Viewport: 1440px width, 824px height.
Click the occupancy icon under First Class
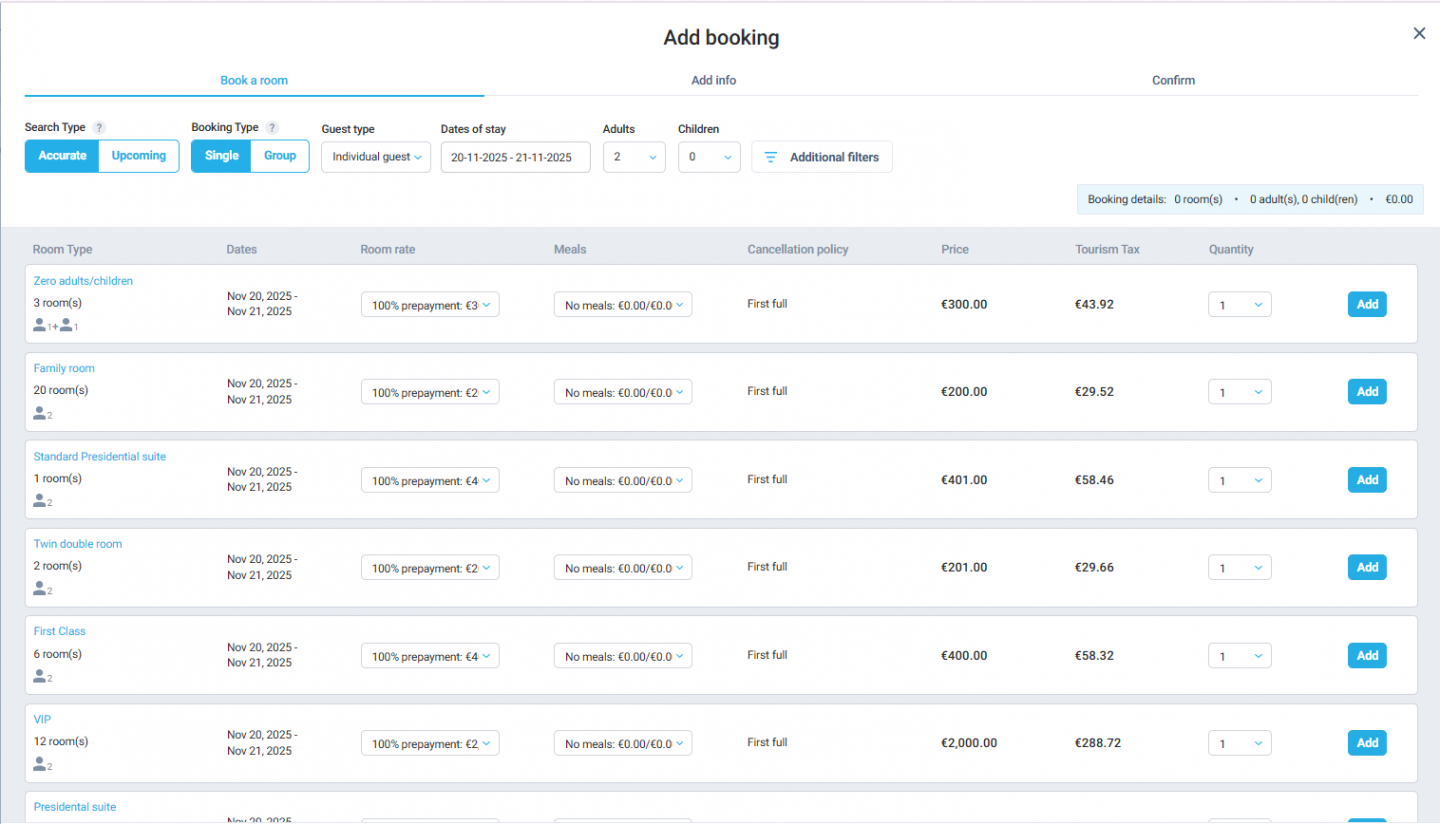click(x=39, y=677)
